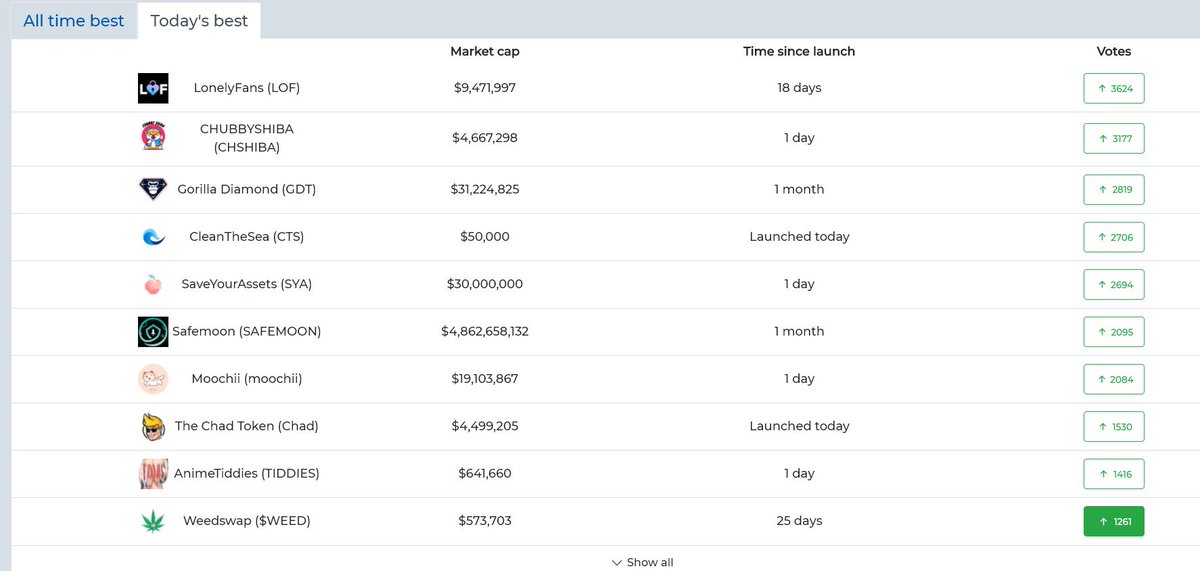
Task: Open the Gorilla Diamond (GDT) name
Action: [x=247, y=189]
